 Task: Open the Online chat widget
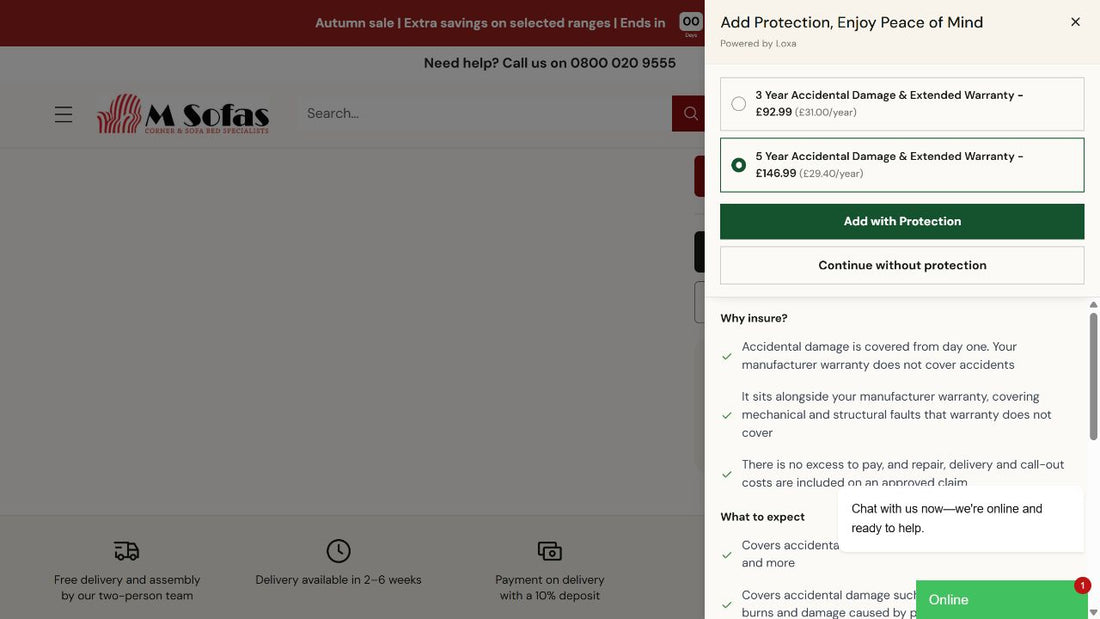(x=1001, y=599)
